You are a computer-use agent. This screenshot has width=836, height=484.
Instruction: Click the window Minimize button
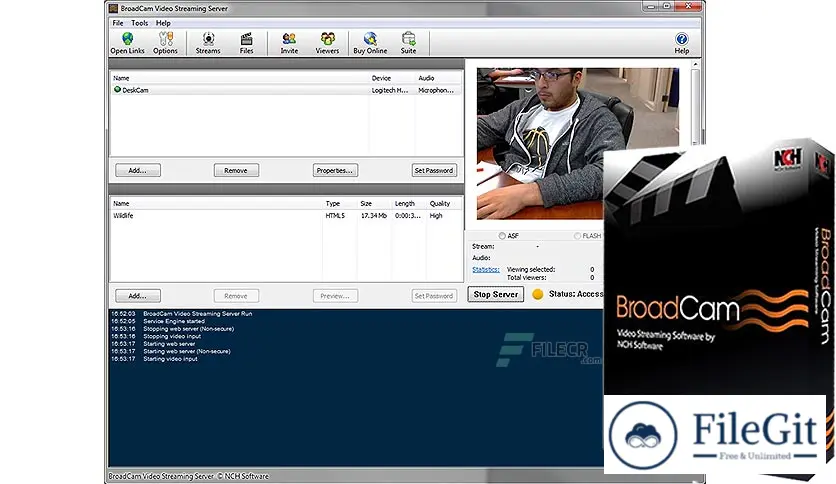coord(650,6)
